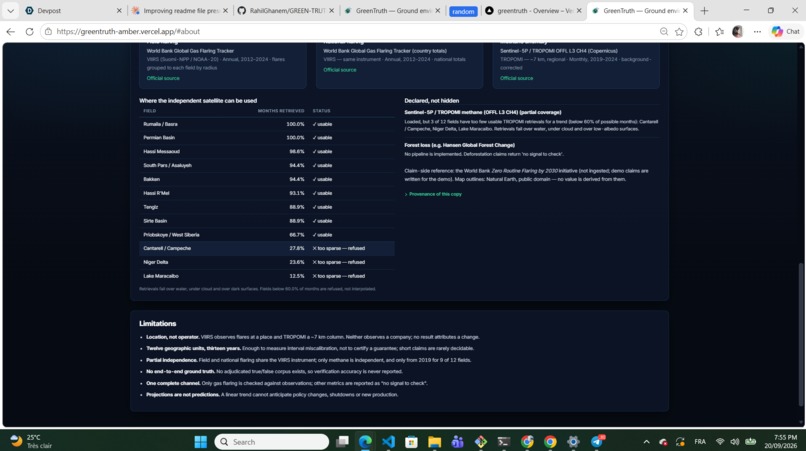
Task: Open a new browser tab
Action: tap(704, 10)
